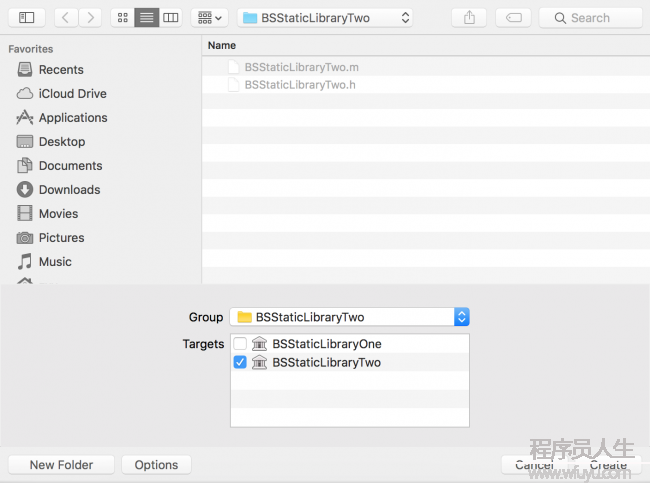Click the Cancel button
This screenshot has width=650, height=483.
[x=534, y=465]
